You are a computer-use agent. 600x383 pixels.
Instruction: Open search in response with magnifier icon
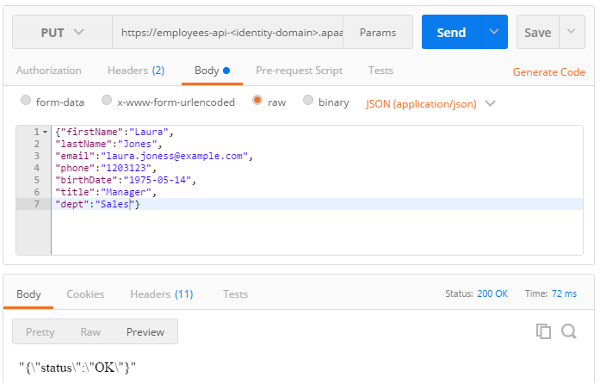(x=569, y=331)
